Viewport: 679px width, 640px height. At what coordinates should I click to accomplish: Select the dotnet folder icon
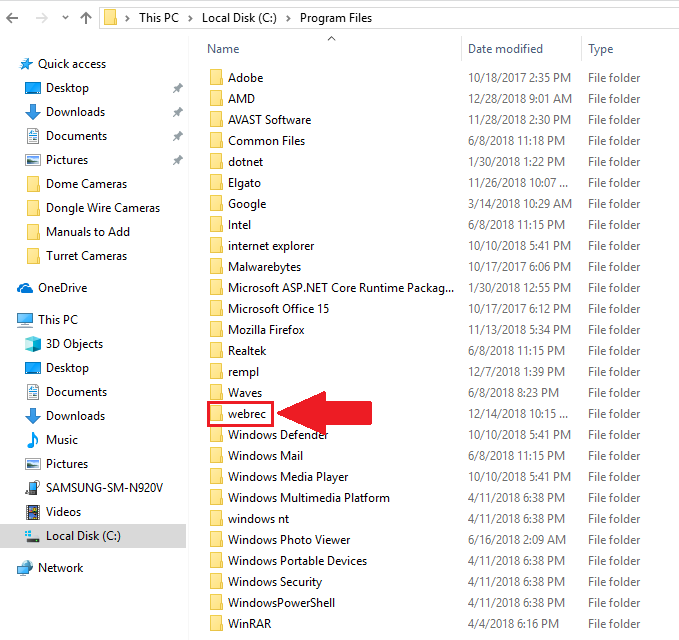click(216, 162)
